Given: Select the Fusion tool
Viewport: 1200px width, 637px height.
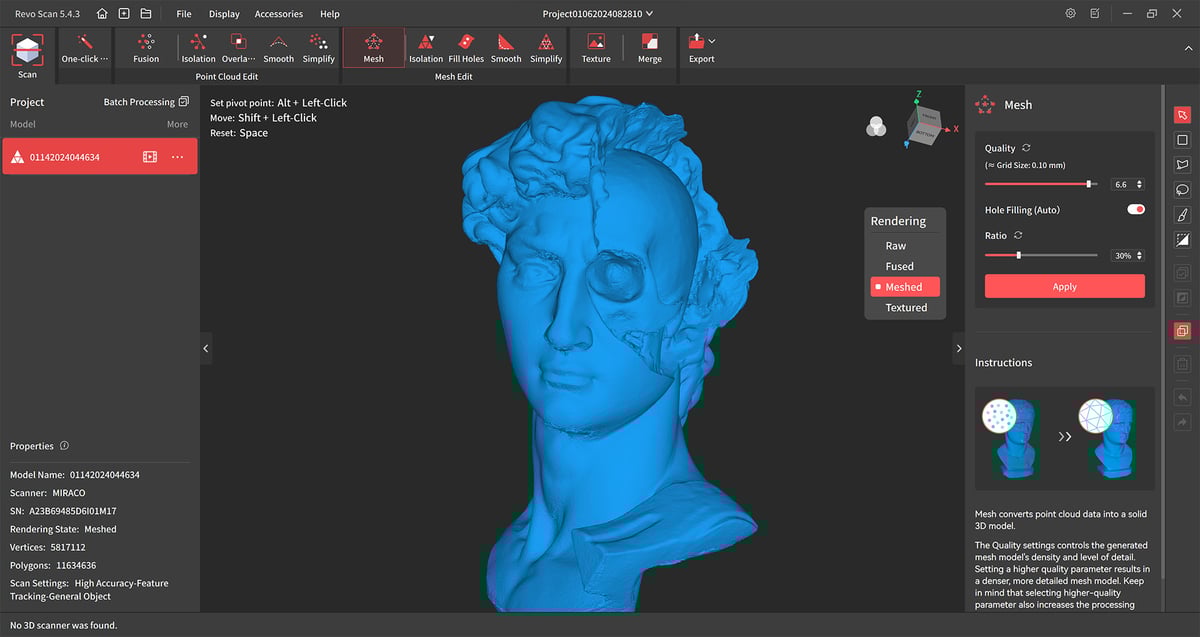Looking at the screenshot, I should tap(146, 47).
